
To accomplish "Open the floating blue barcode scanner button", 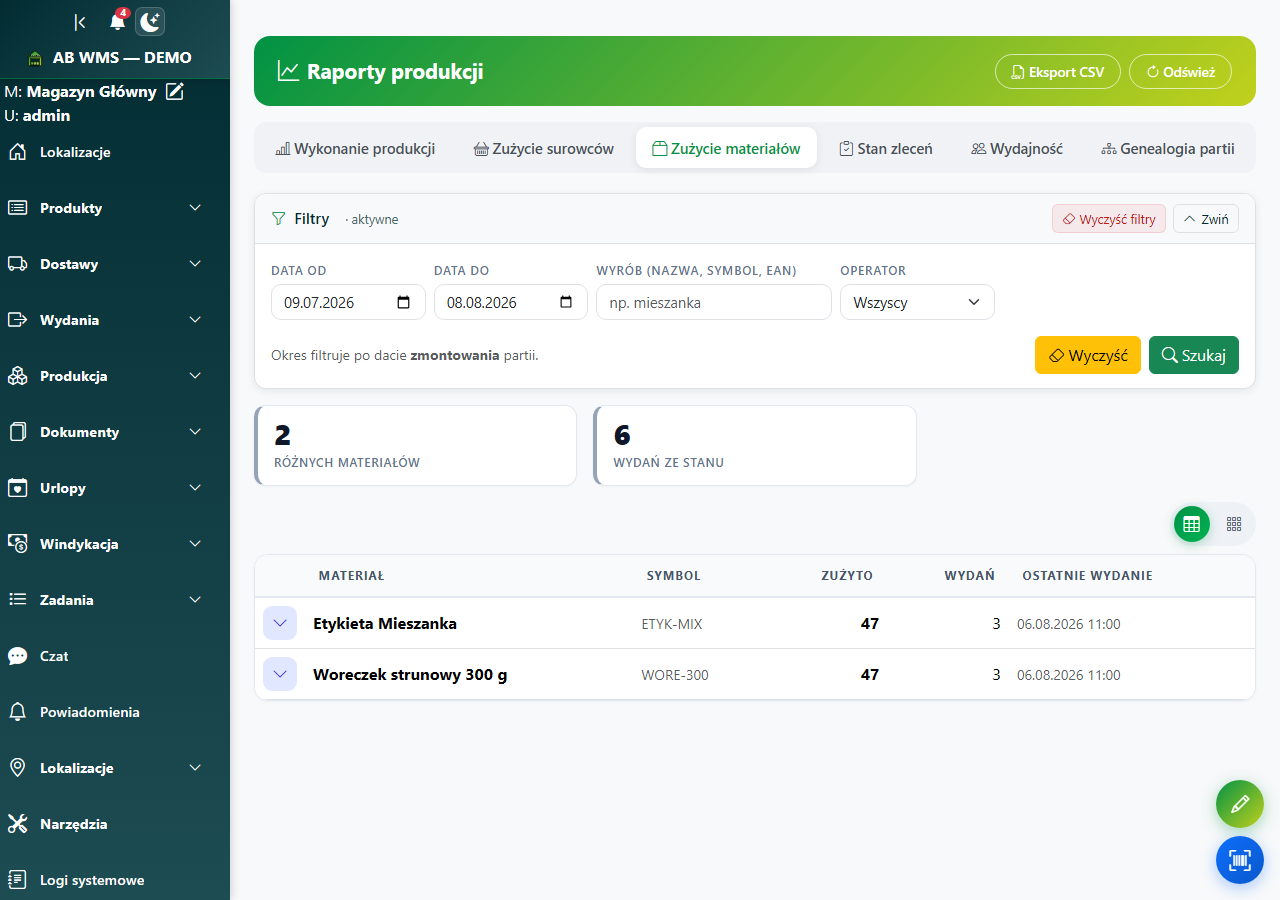I will pyautogui.click(x=1240, y=860).
